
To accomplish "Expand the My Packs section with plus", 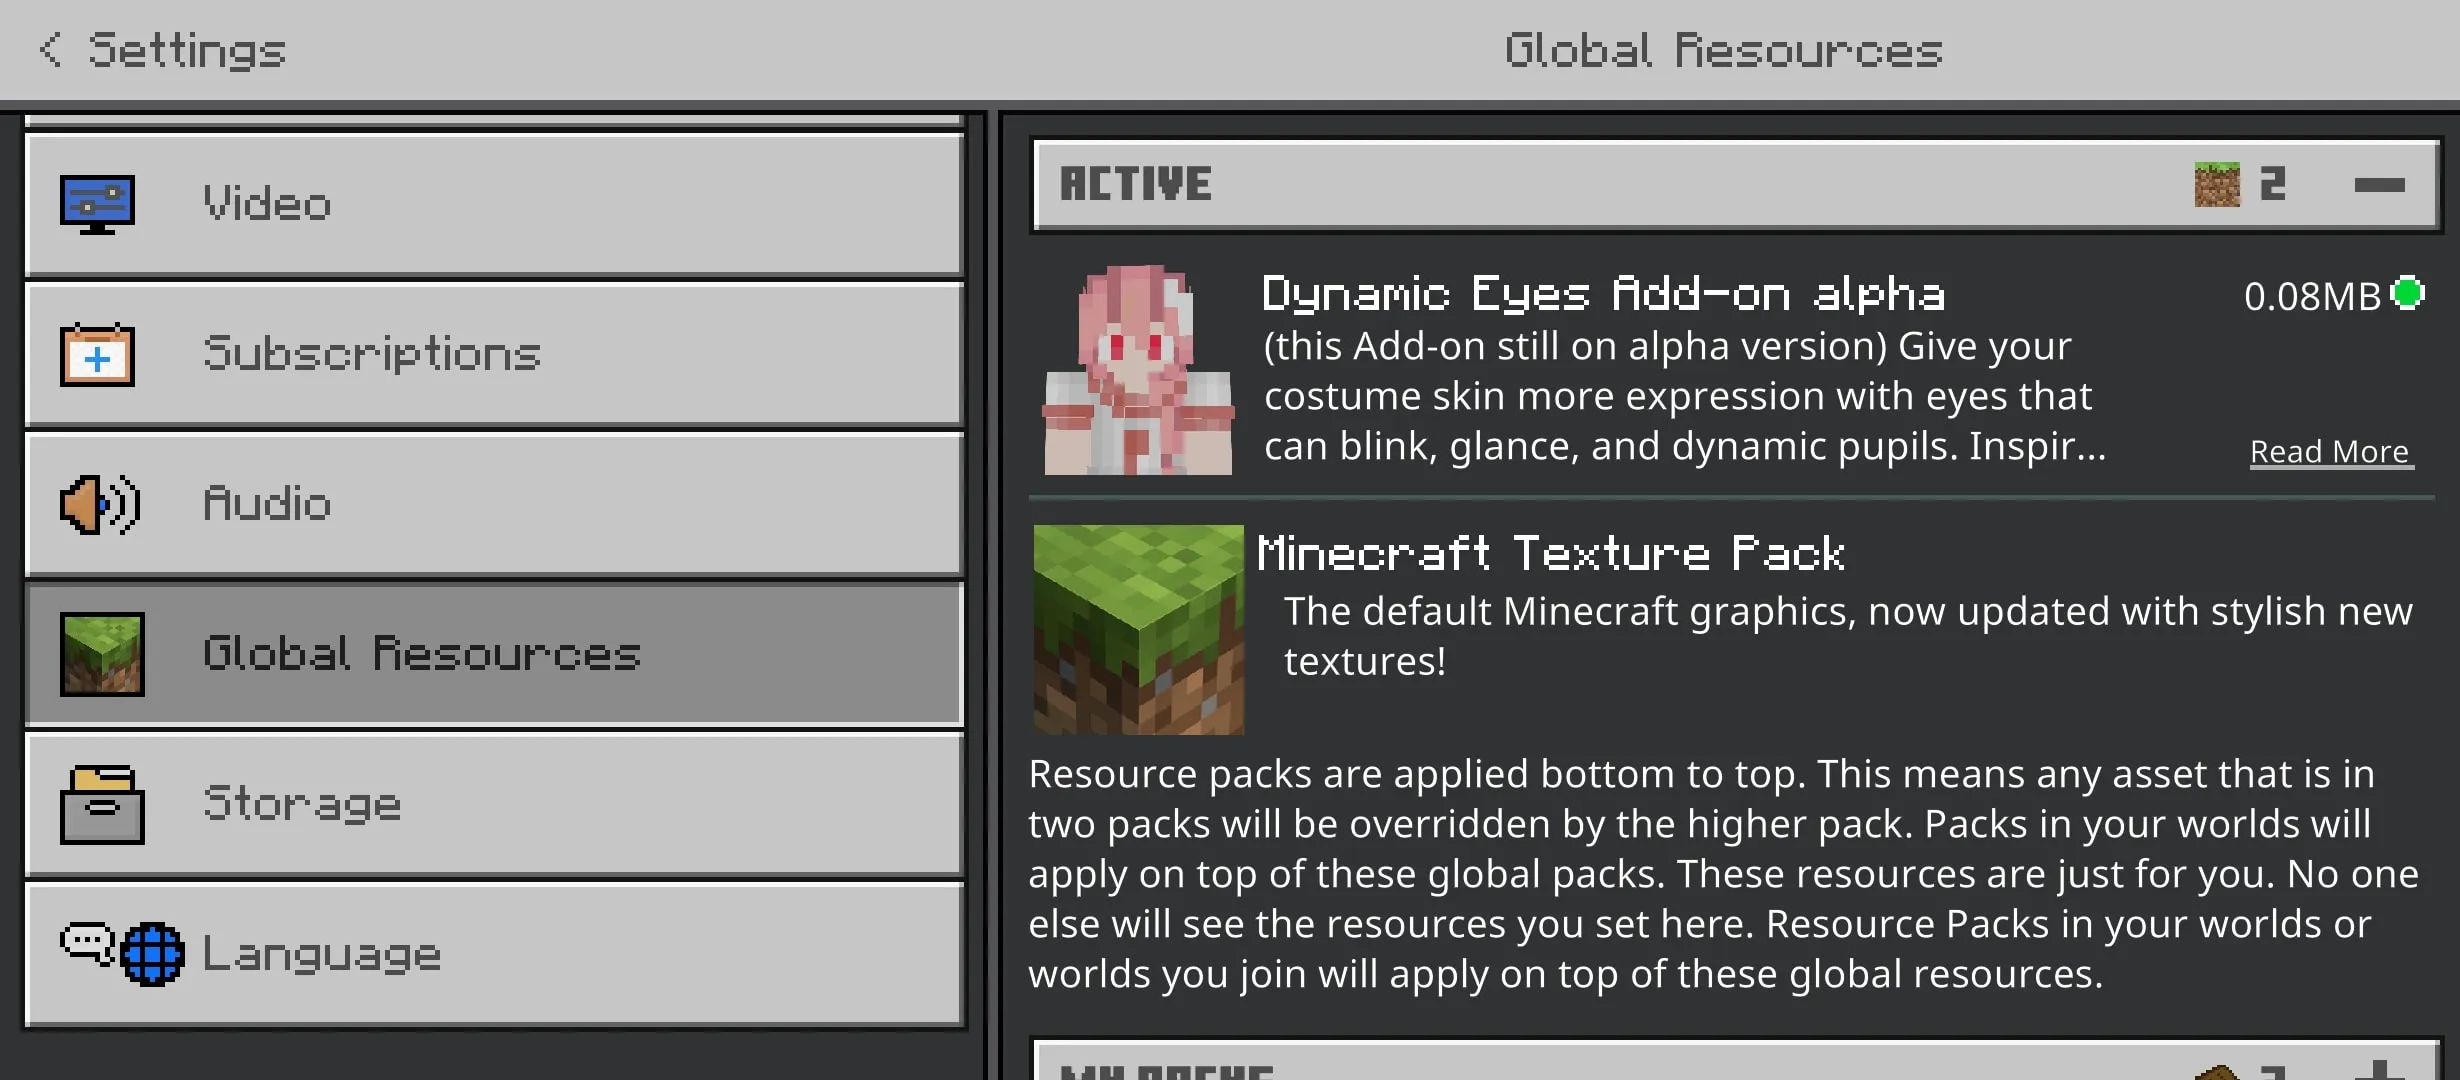I will [x=2379, y=1070].
